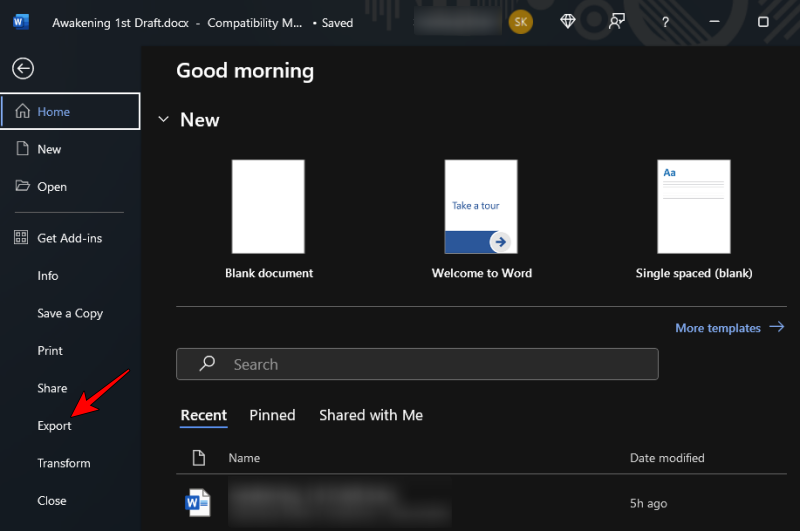Open the Welcome to Word tour template

click(481, 207)
